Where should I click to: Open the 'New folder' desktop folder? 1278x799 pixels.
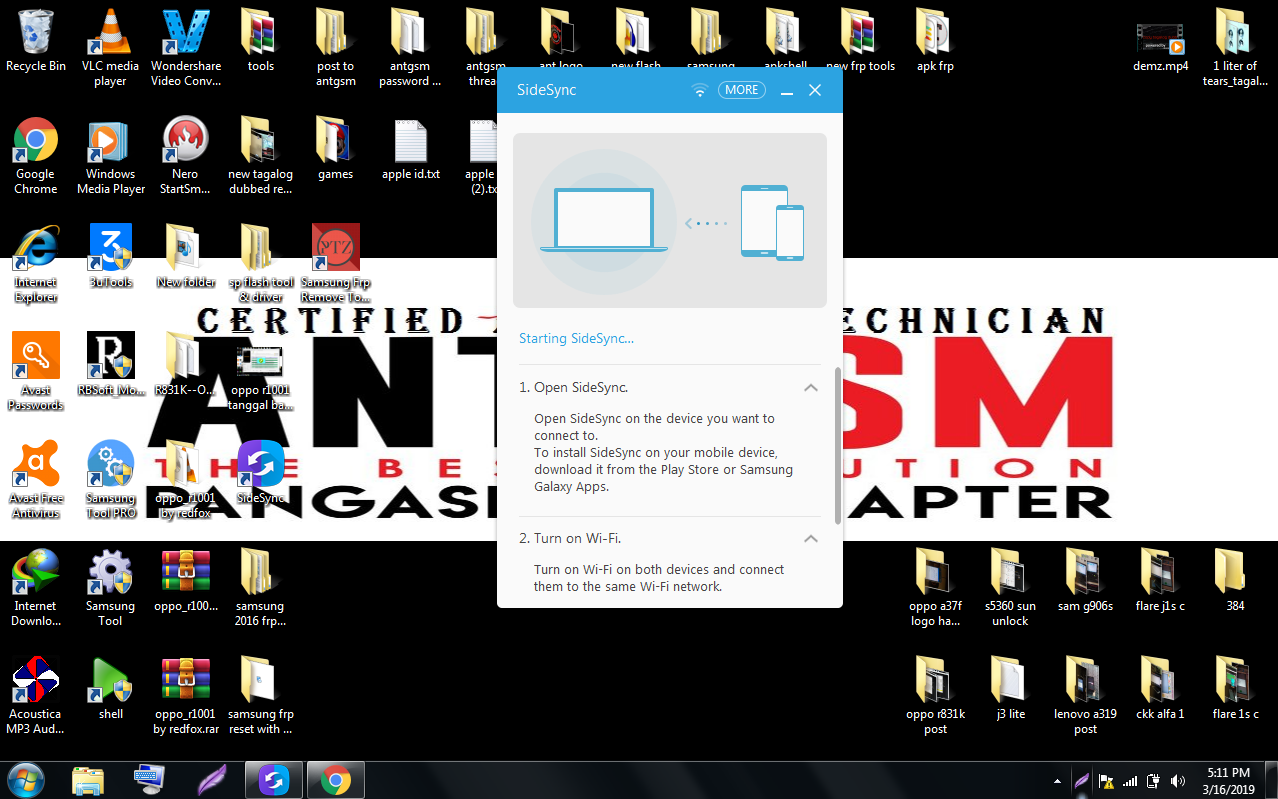tap(186, 257)
